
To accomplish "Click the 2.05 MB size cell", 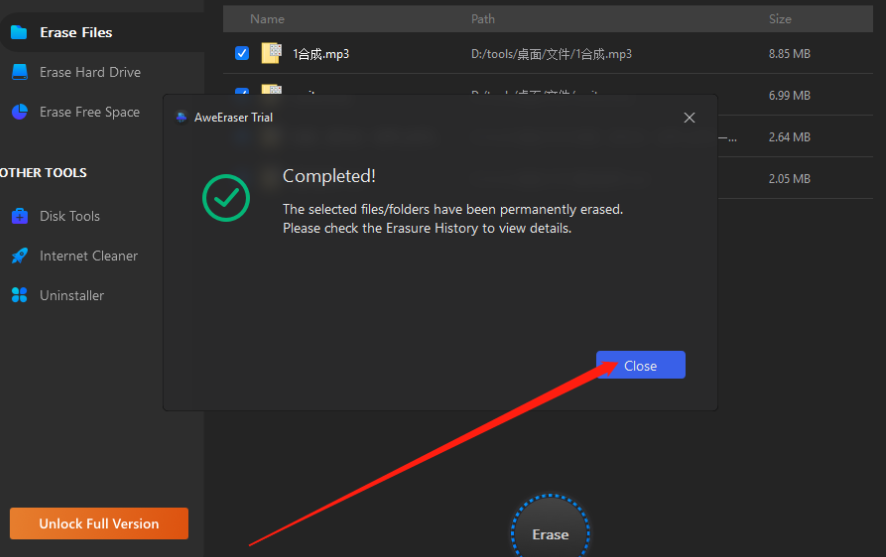I will (789, 179).
